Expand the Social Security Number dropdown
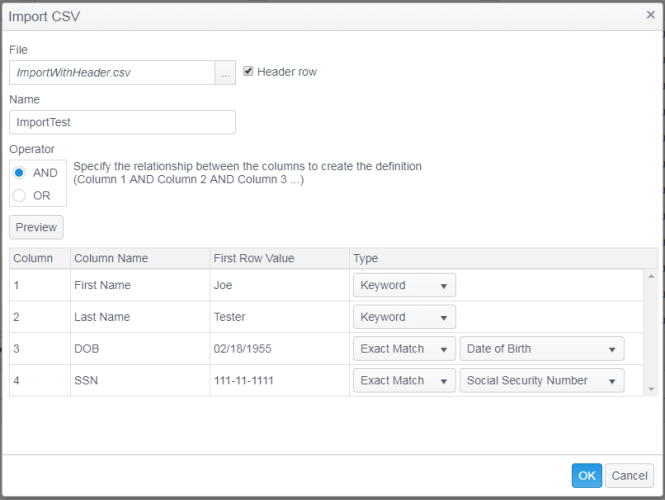Viewport: 665px width, 500px height. pyautogui.click(x=541, y=381)
